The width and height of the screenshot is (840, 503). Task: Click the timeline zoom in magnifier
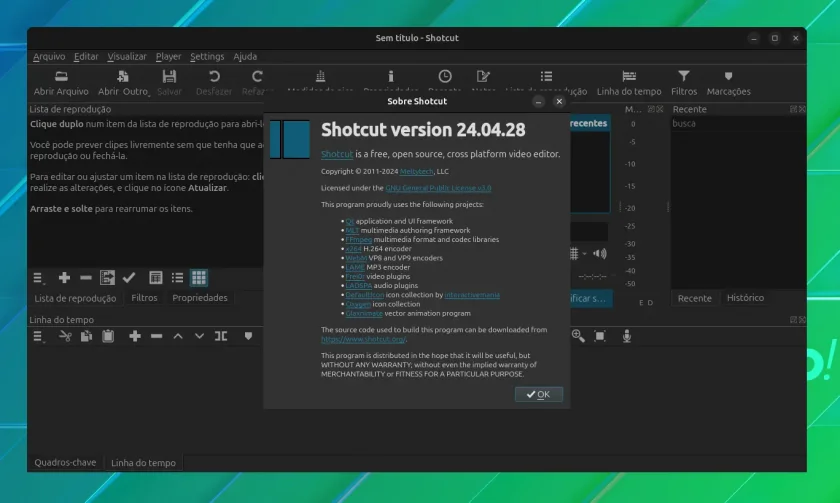point(578,336)
